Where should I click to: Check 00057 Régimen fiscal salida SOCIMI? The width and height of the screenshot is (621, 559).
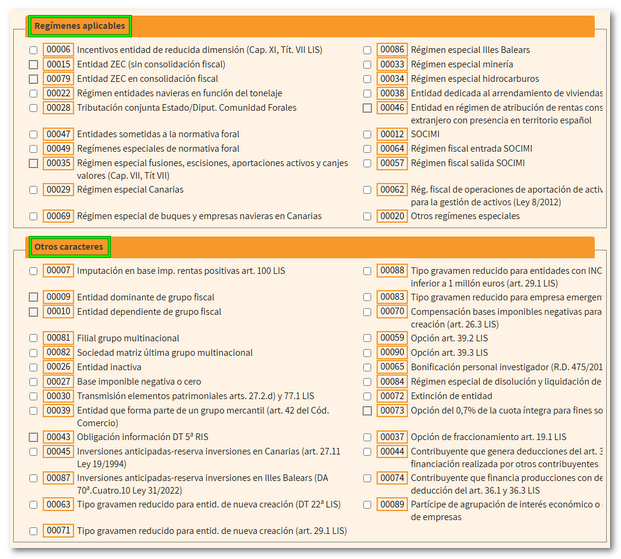(x=367, y=163)
